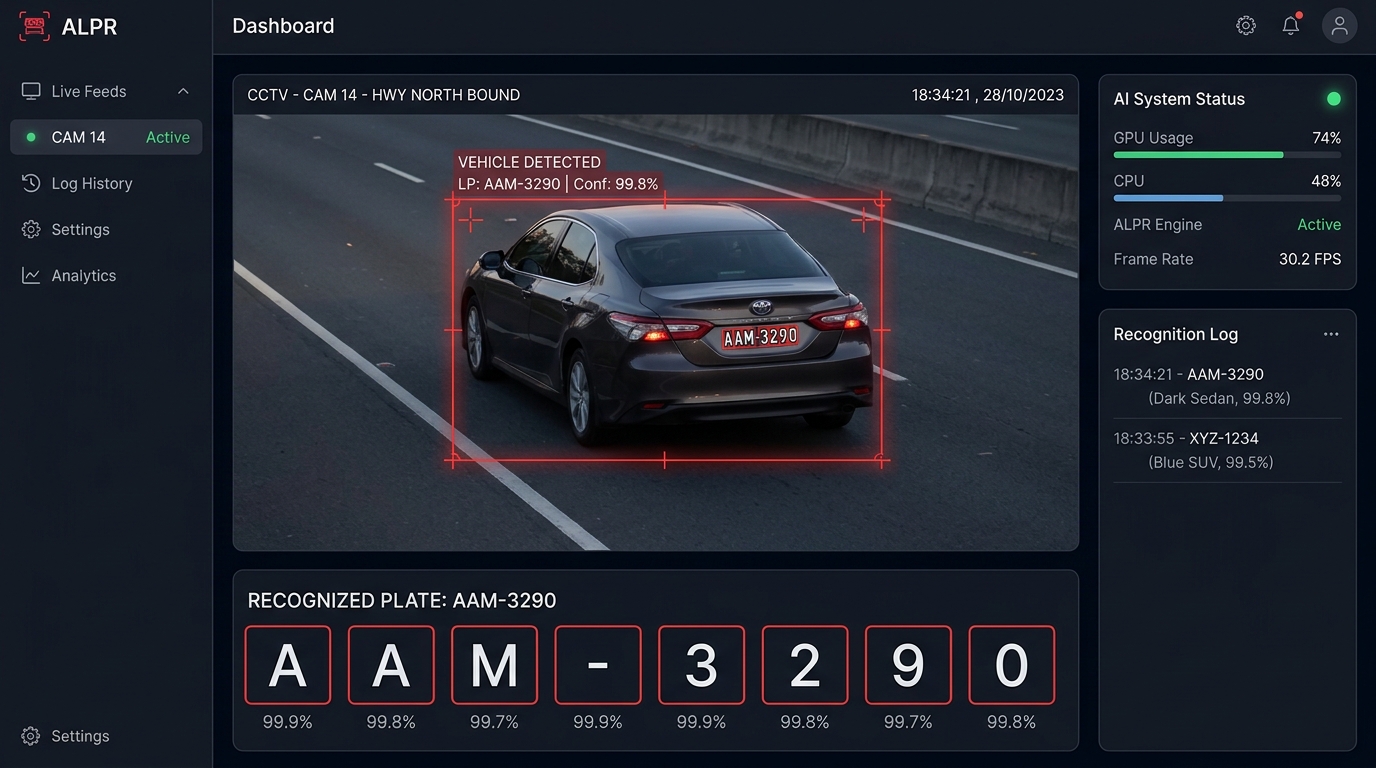1376x768 pixels.
Task: Click the CCTV - CAM 14 feed title
Action: click(x=384, y=95)
